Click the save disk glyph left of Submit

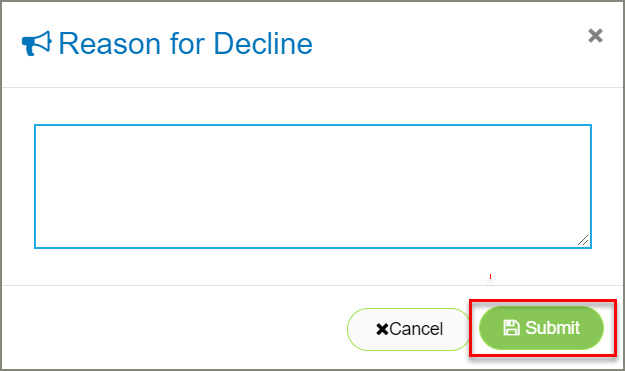tap(511, 328)
